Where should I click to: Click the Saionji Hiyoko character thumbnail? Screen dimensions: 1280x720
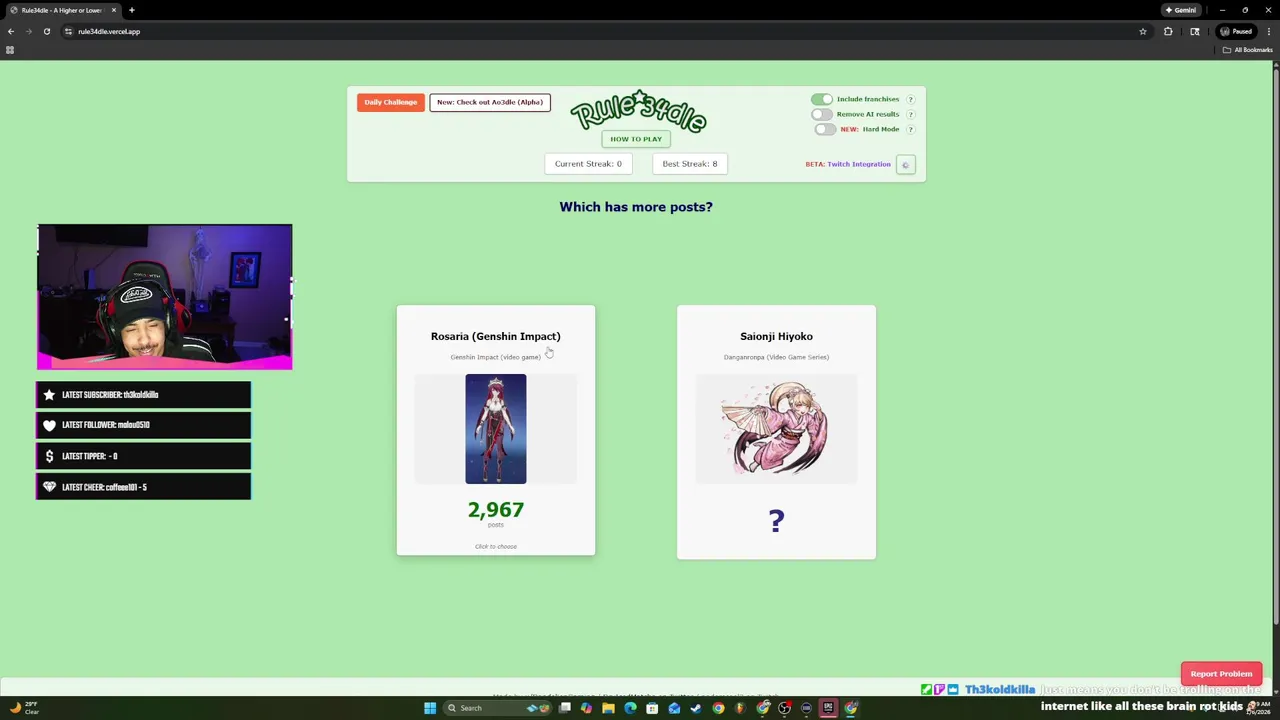[776, 429]
